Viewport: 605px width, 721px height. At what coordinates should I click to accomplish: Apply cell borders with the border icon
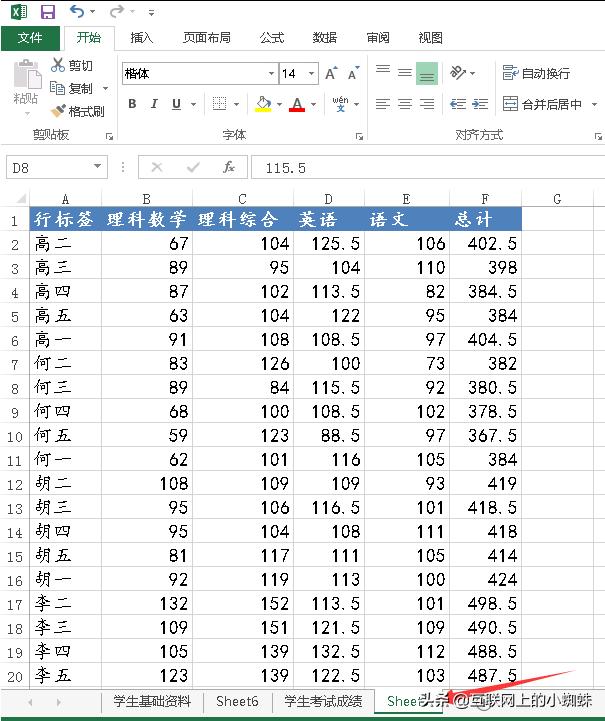[219, 104]
